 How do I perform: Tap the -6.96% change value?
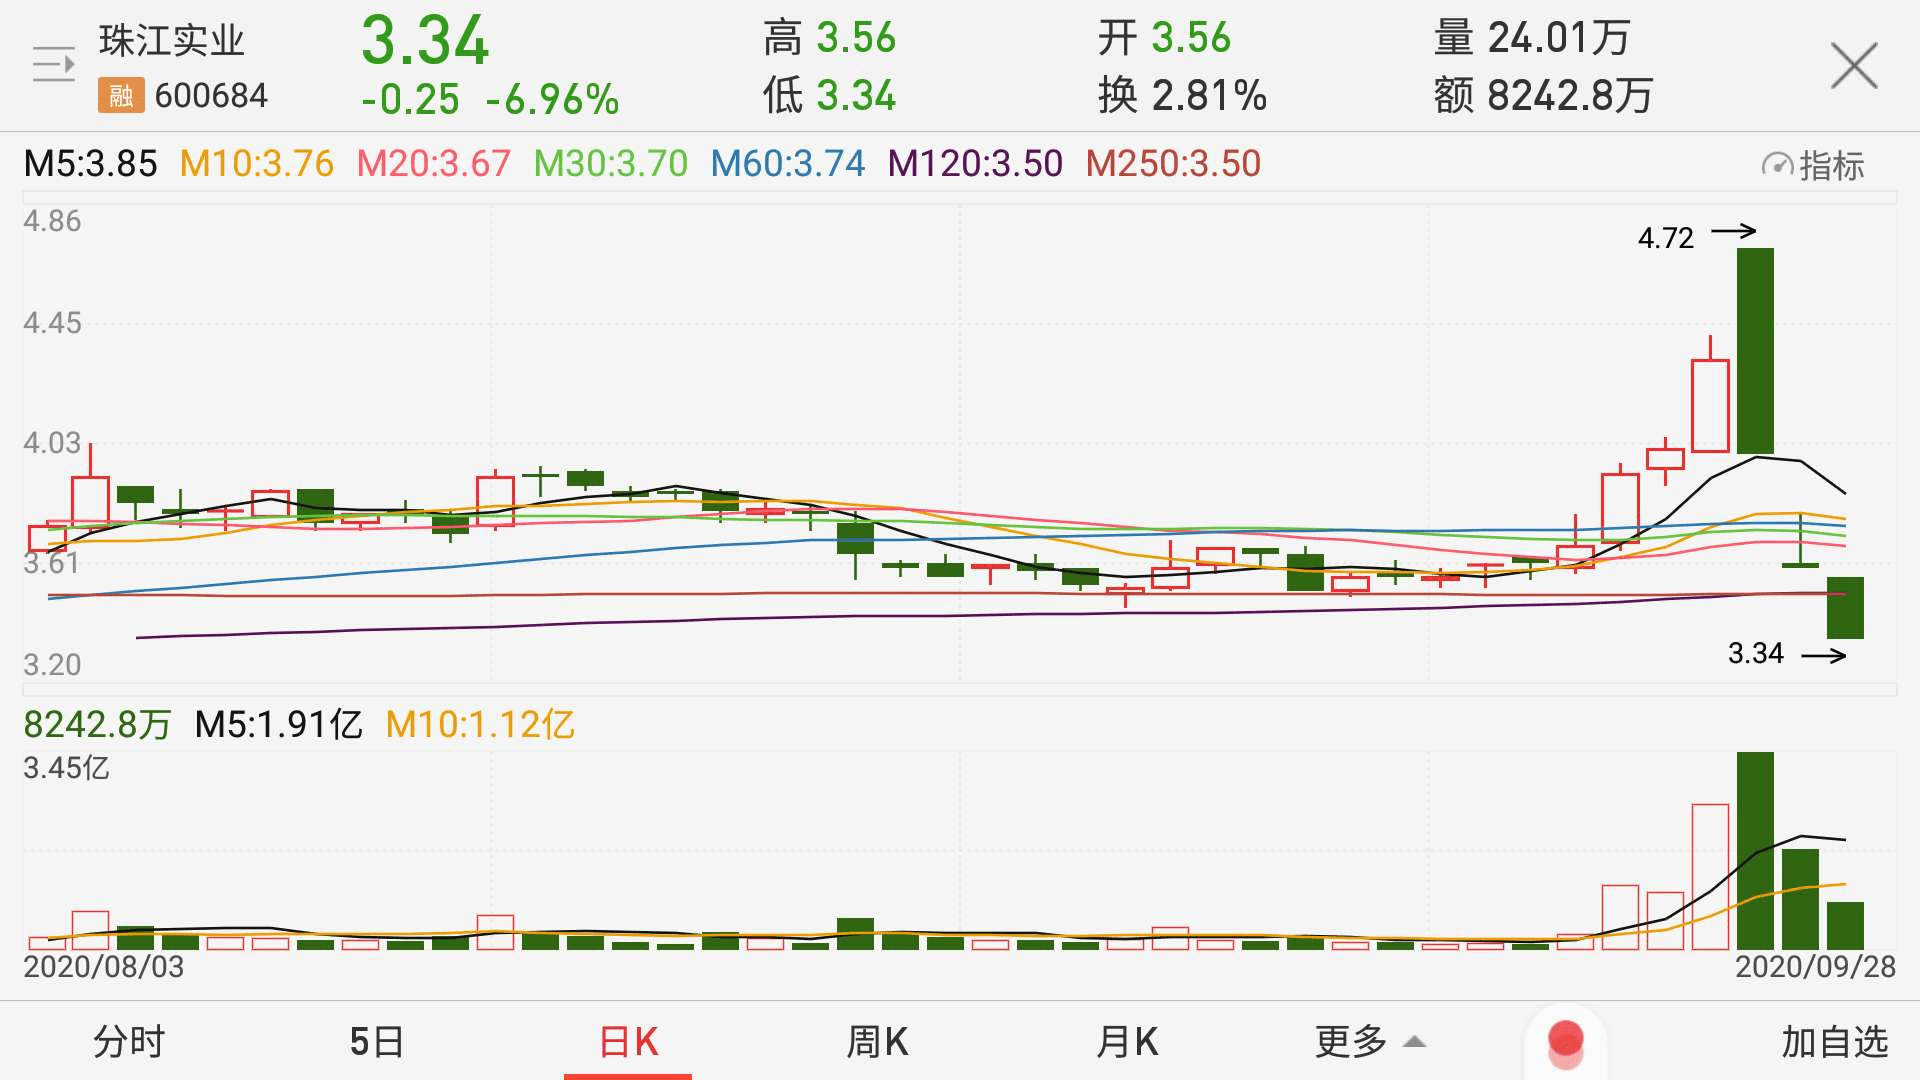(x=553, y=99)
